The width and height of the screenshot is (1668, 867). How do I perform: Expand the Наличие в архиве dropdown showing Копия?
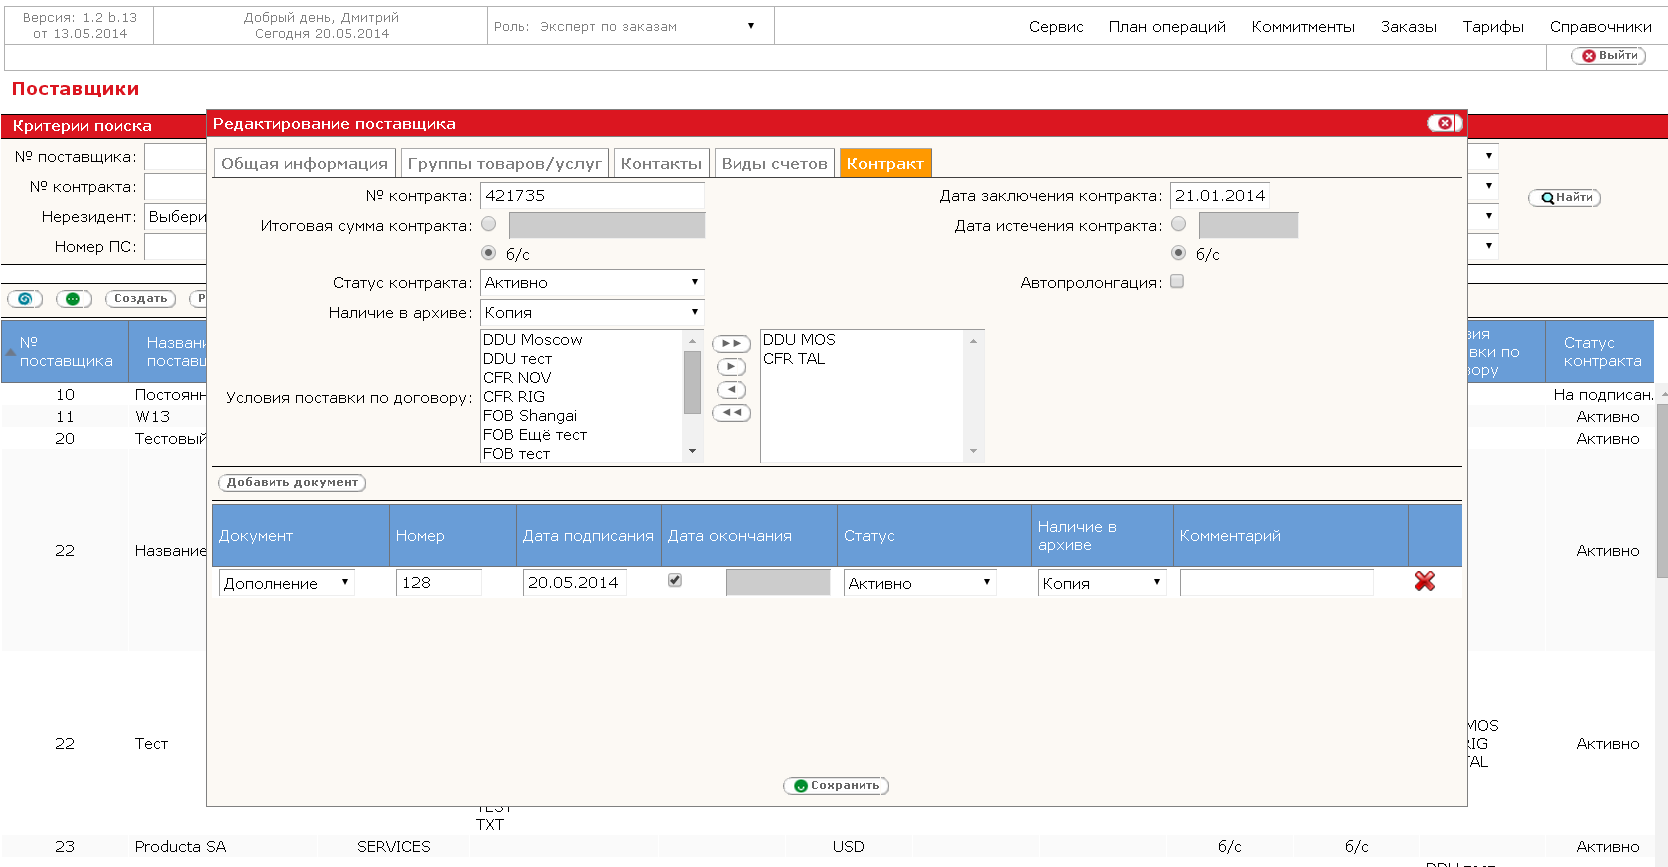click(x=592, y=313)
